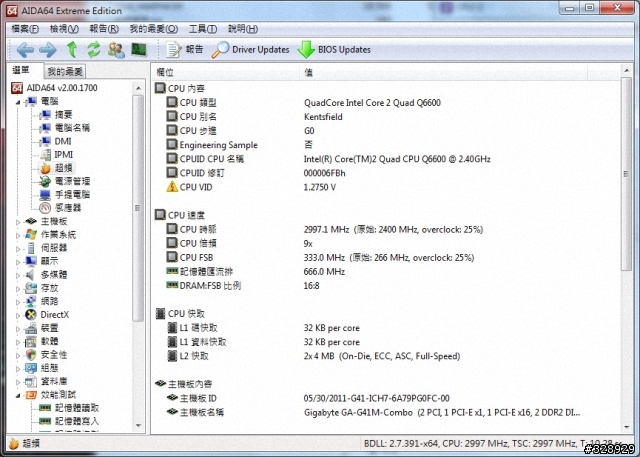
Task: Expand the 主機板 tree node
Action: coord(18,222)
